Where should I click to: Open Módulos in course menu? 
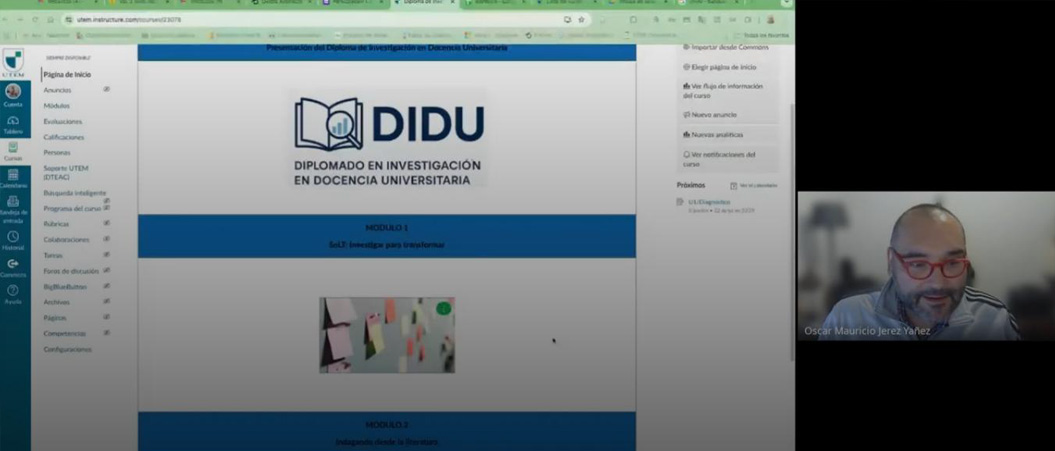tap(57, 106)
